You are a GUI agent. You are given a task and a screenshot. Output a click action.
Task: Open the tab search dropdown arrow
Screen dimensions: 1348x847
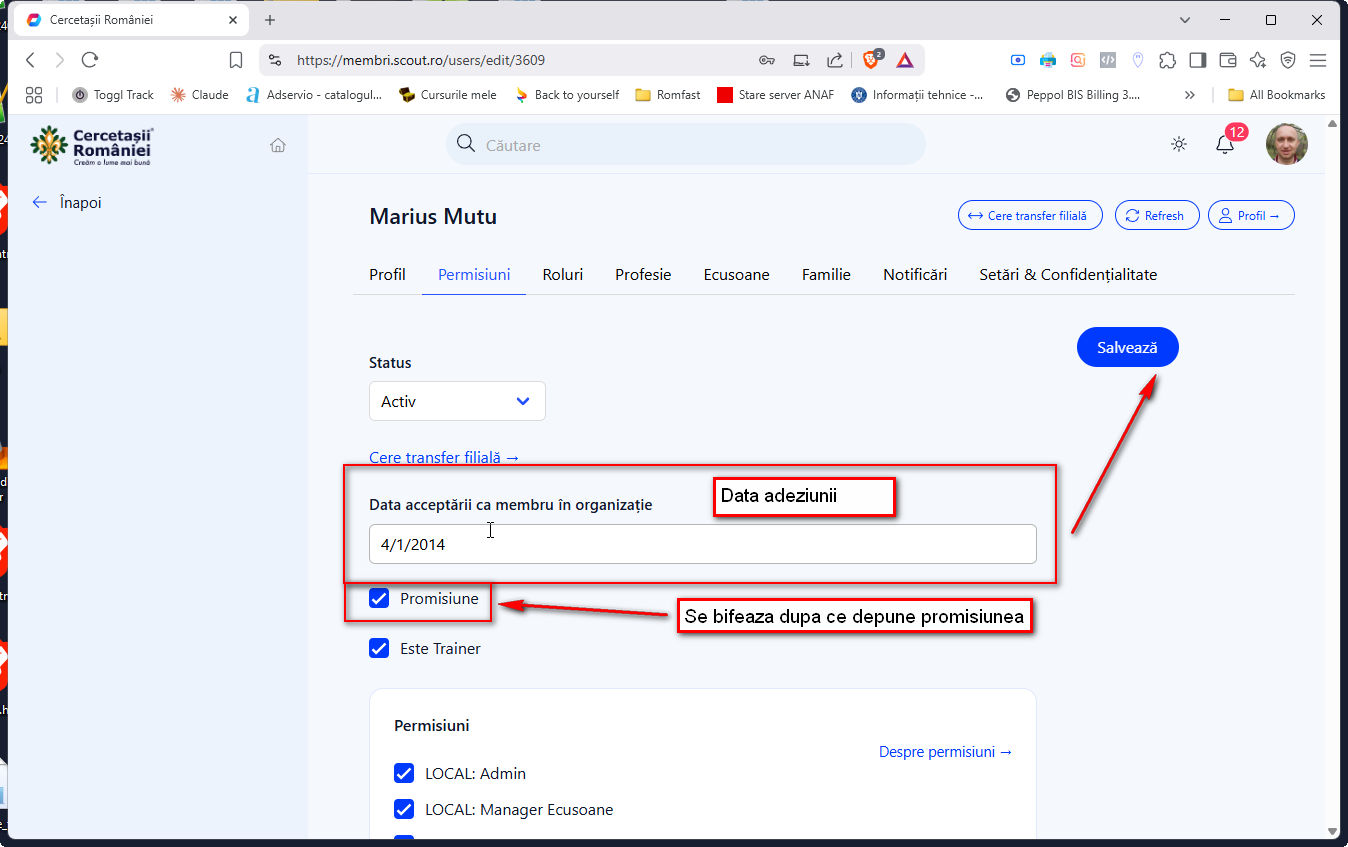click(x=1185, y=20)
